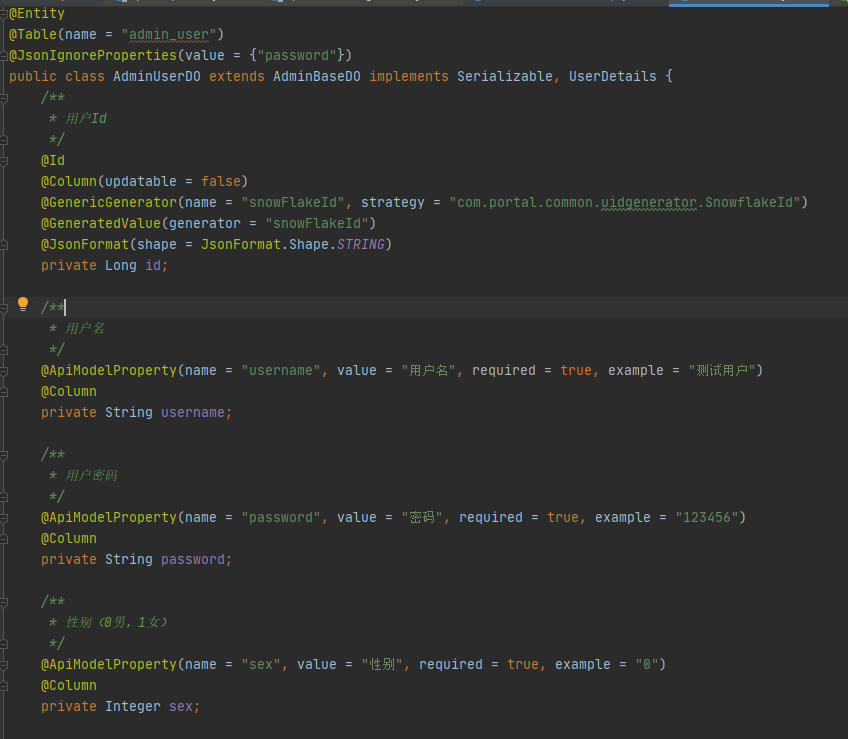848x739 pixels.
Task: Click the 用户Id comment text
Action: tap(86, 118)
